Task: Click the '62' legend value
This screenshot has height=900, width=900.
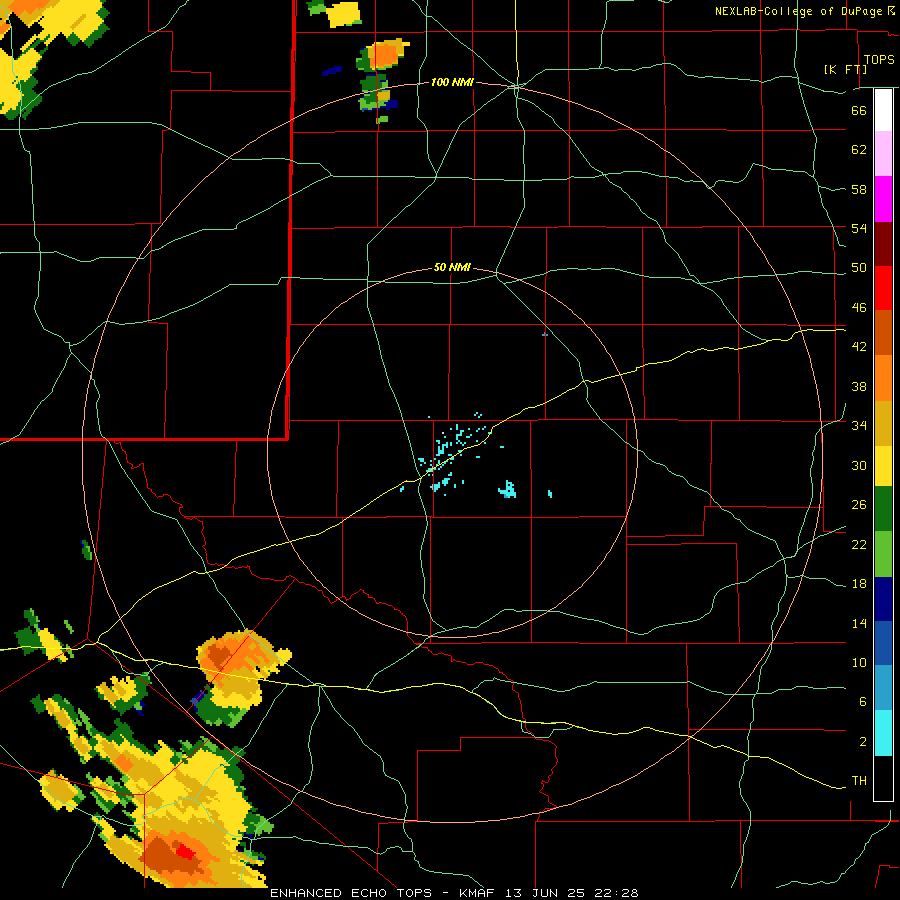Action: pos(859,150)
